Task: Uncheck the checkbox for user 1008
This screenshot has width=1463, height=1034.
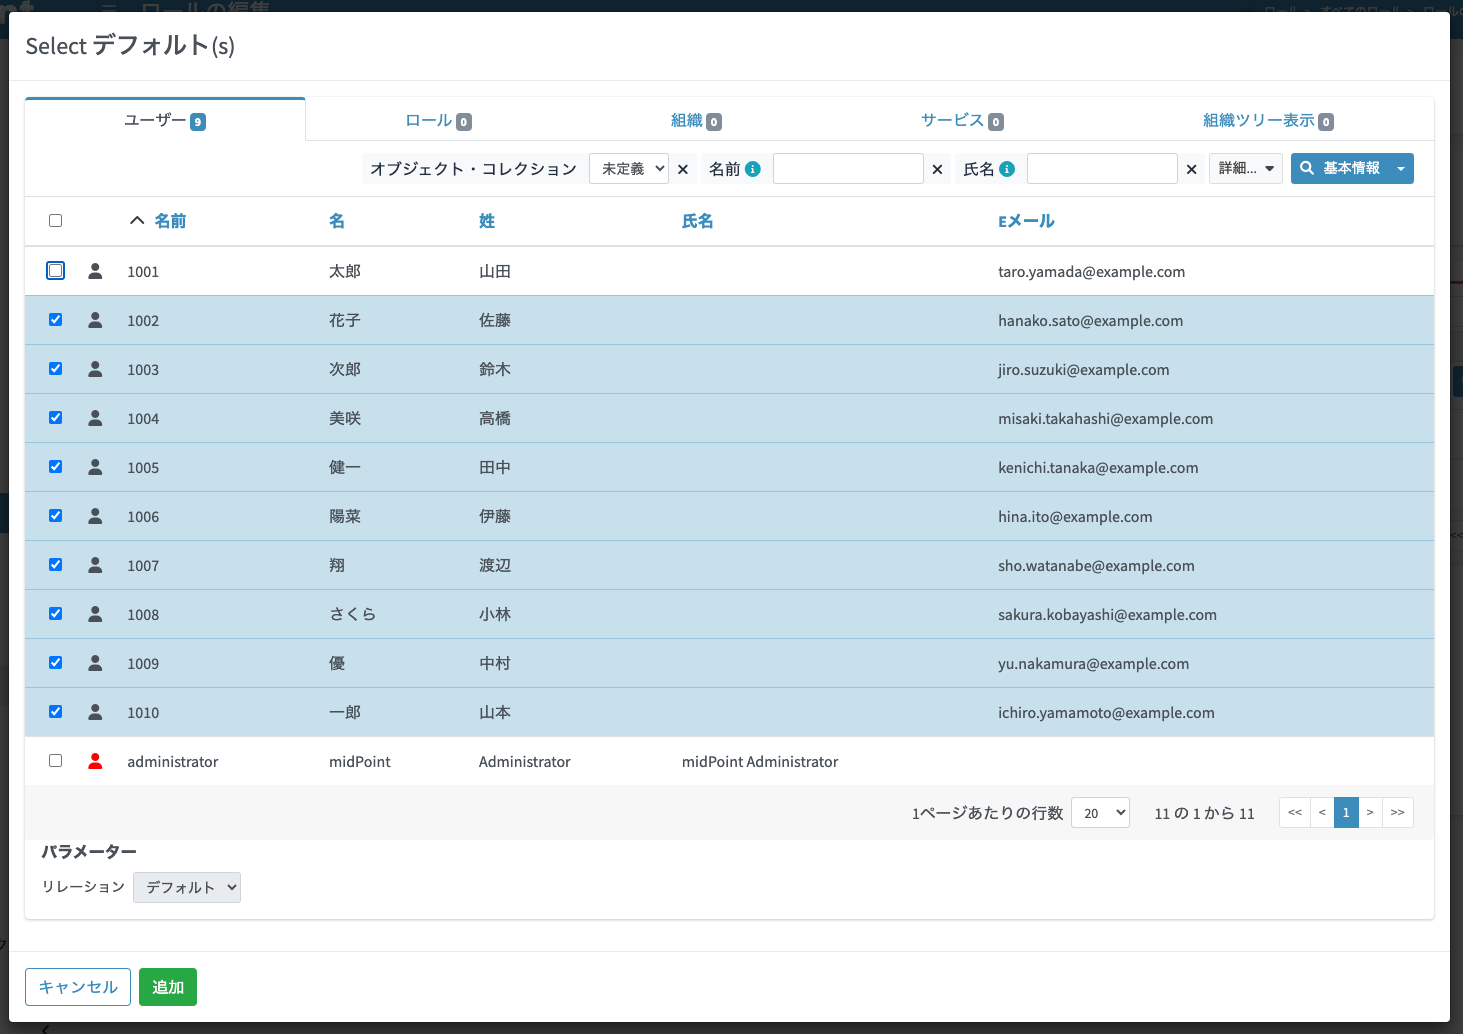Action: 56,614
